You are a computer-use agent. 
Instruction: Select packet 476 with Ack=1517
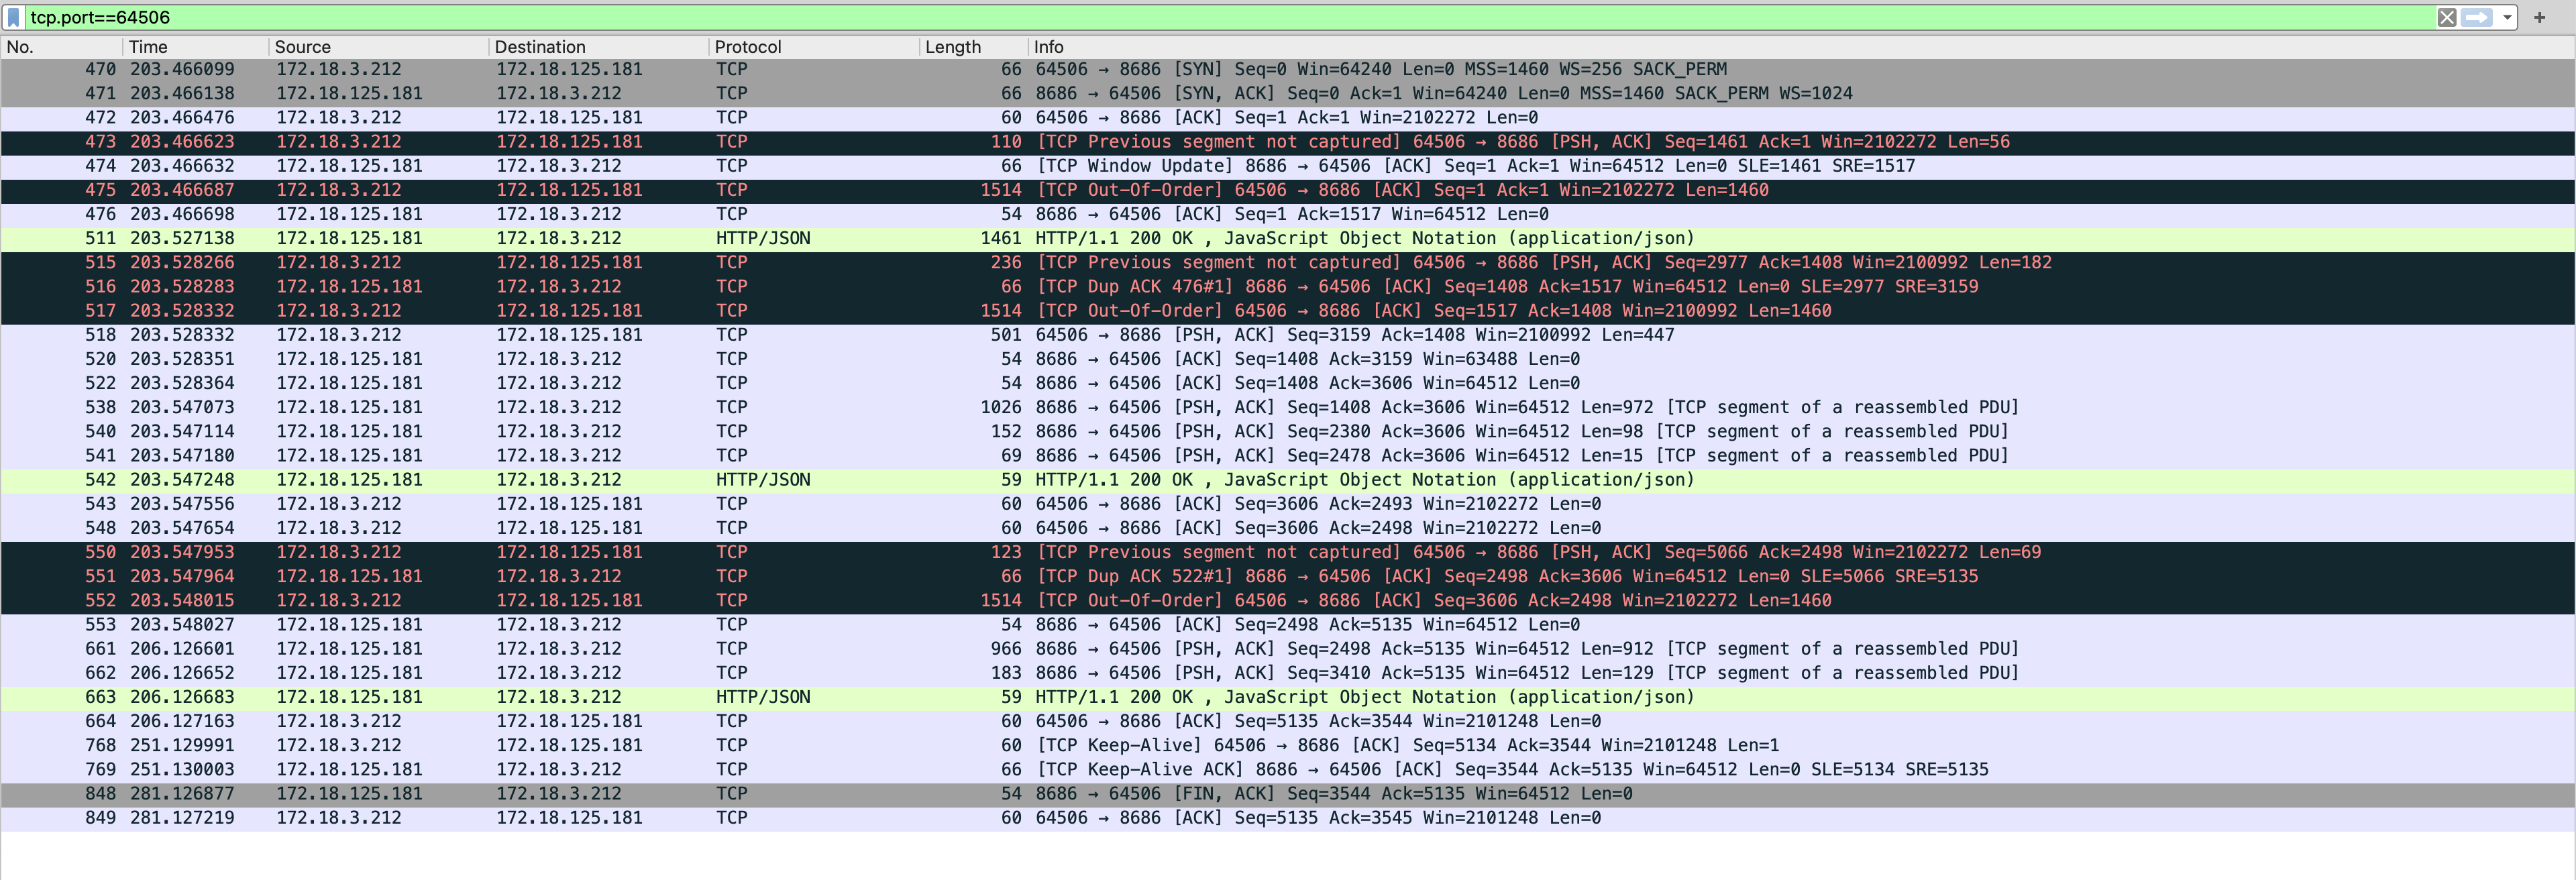pyautogui.click(x=1288, y=214)
